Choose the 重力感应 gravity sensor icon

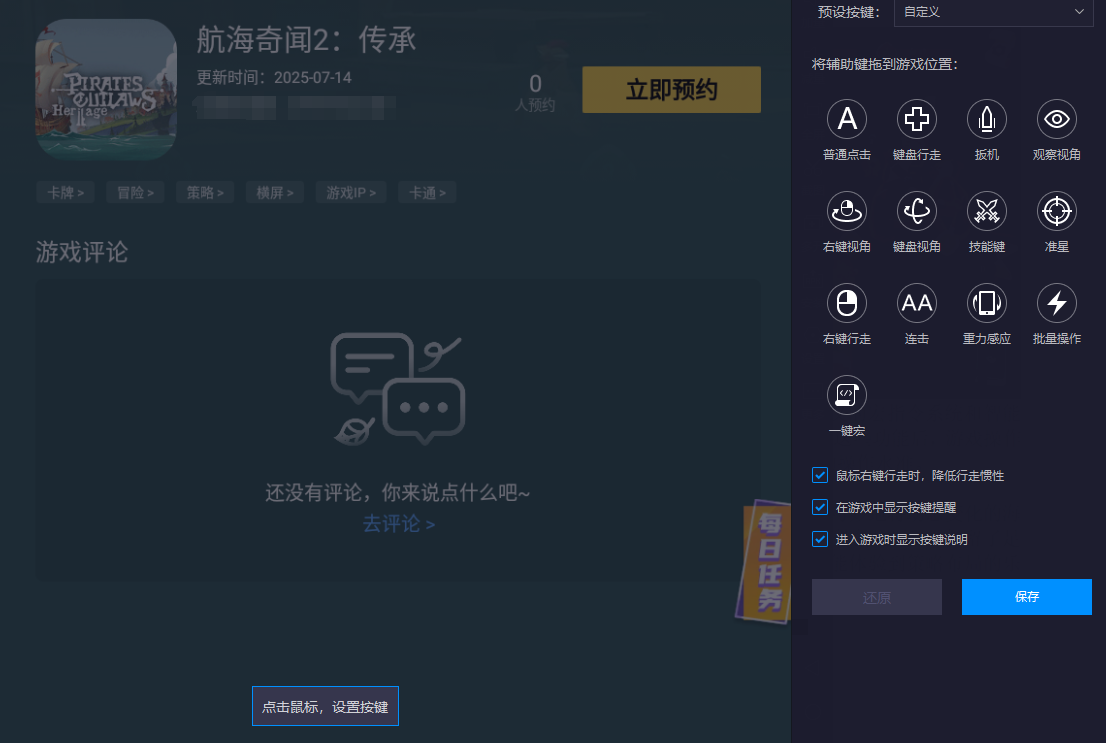coord(987,301)
